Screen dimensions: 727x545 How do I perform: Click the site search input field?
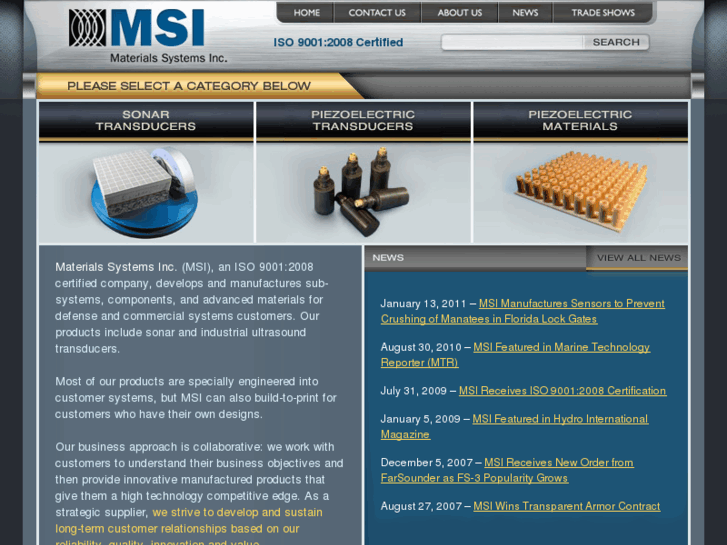click(x=512, y=42)
